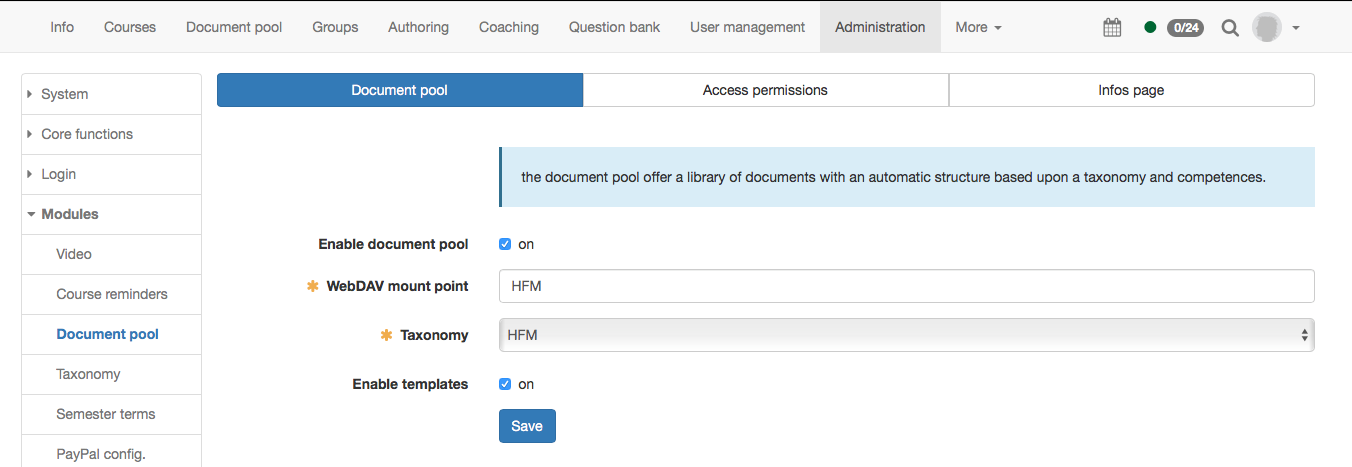Open Taxonomy in the Modules sidebar
The height and width of the screenshot is (467, 1352).
[x=88, y=374]
